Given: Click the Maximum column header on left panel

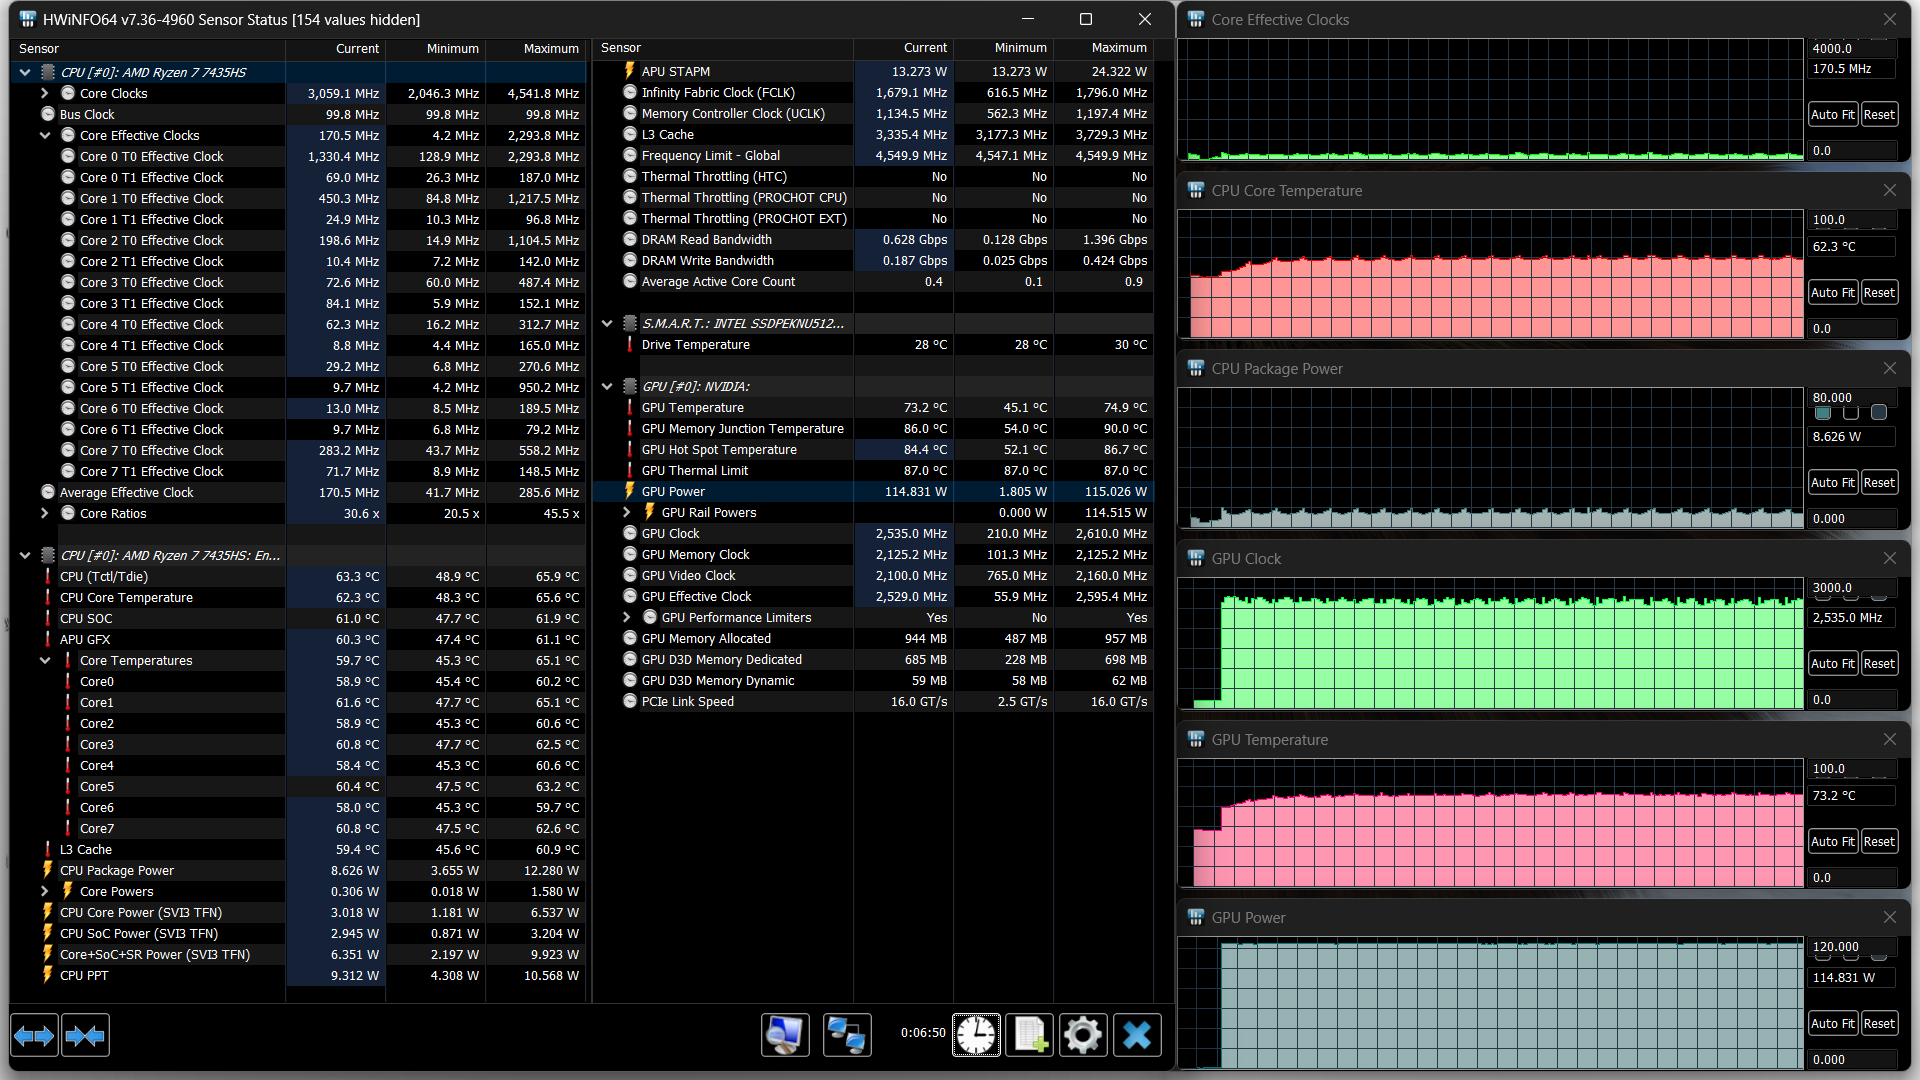Looking at the screenshot, I should coord(550,48).
